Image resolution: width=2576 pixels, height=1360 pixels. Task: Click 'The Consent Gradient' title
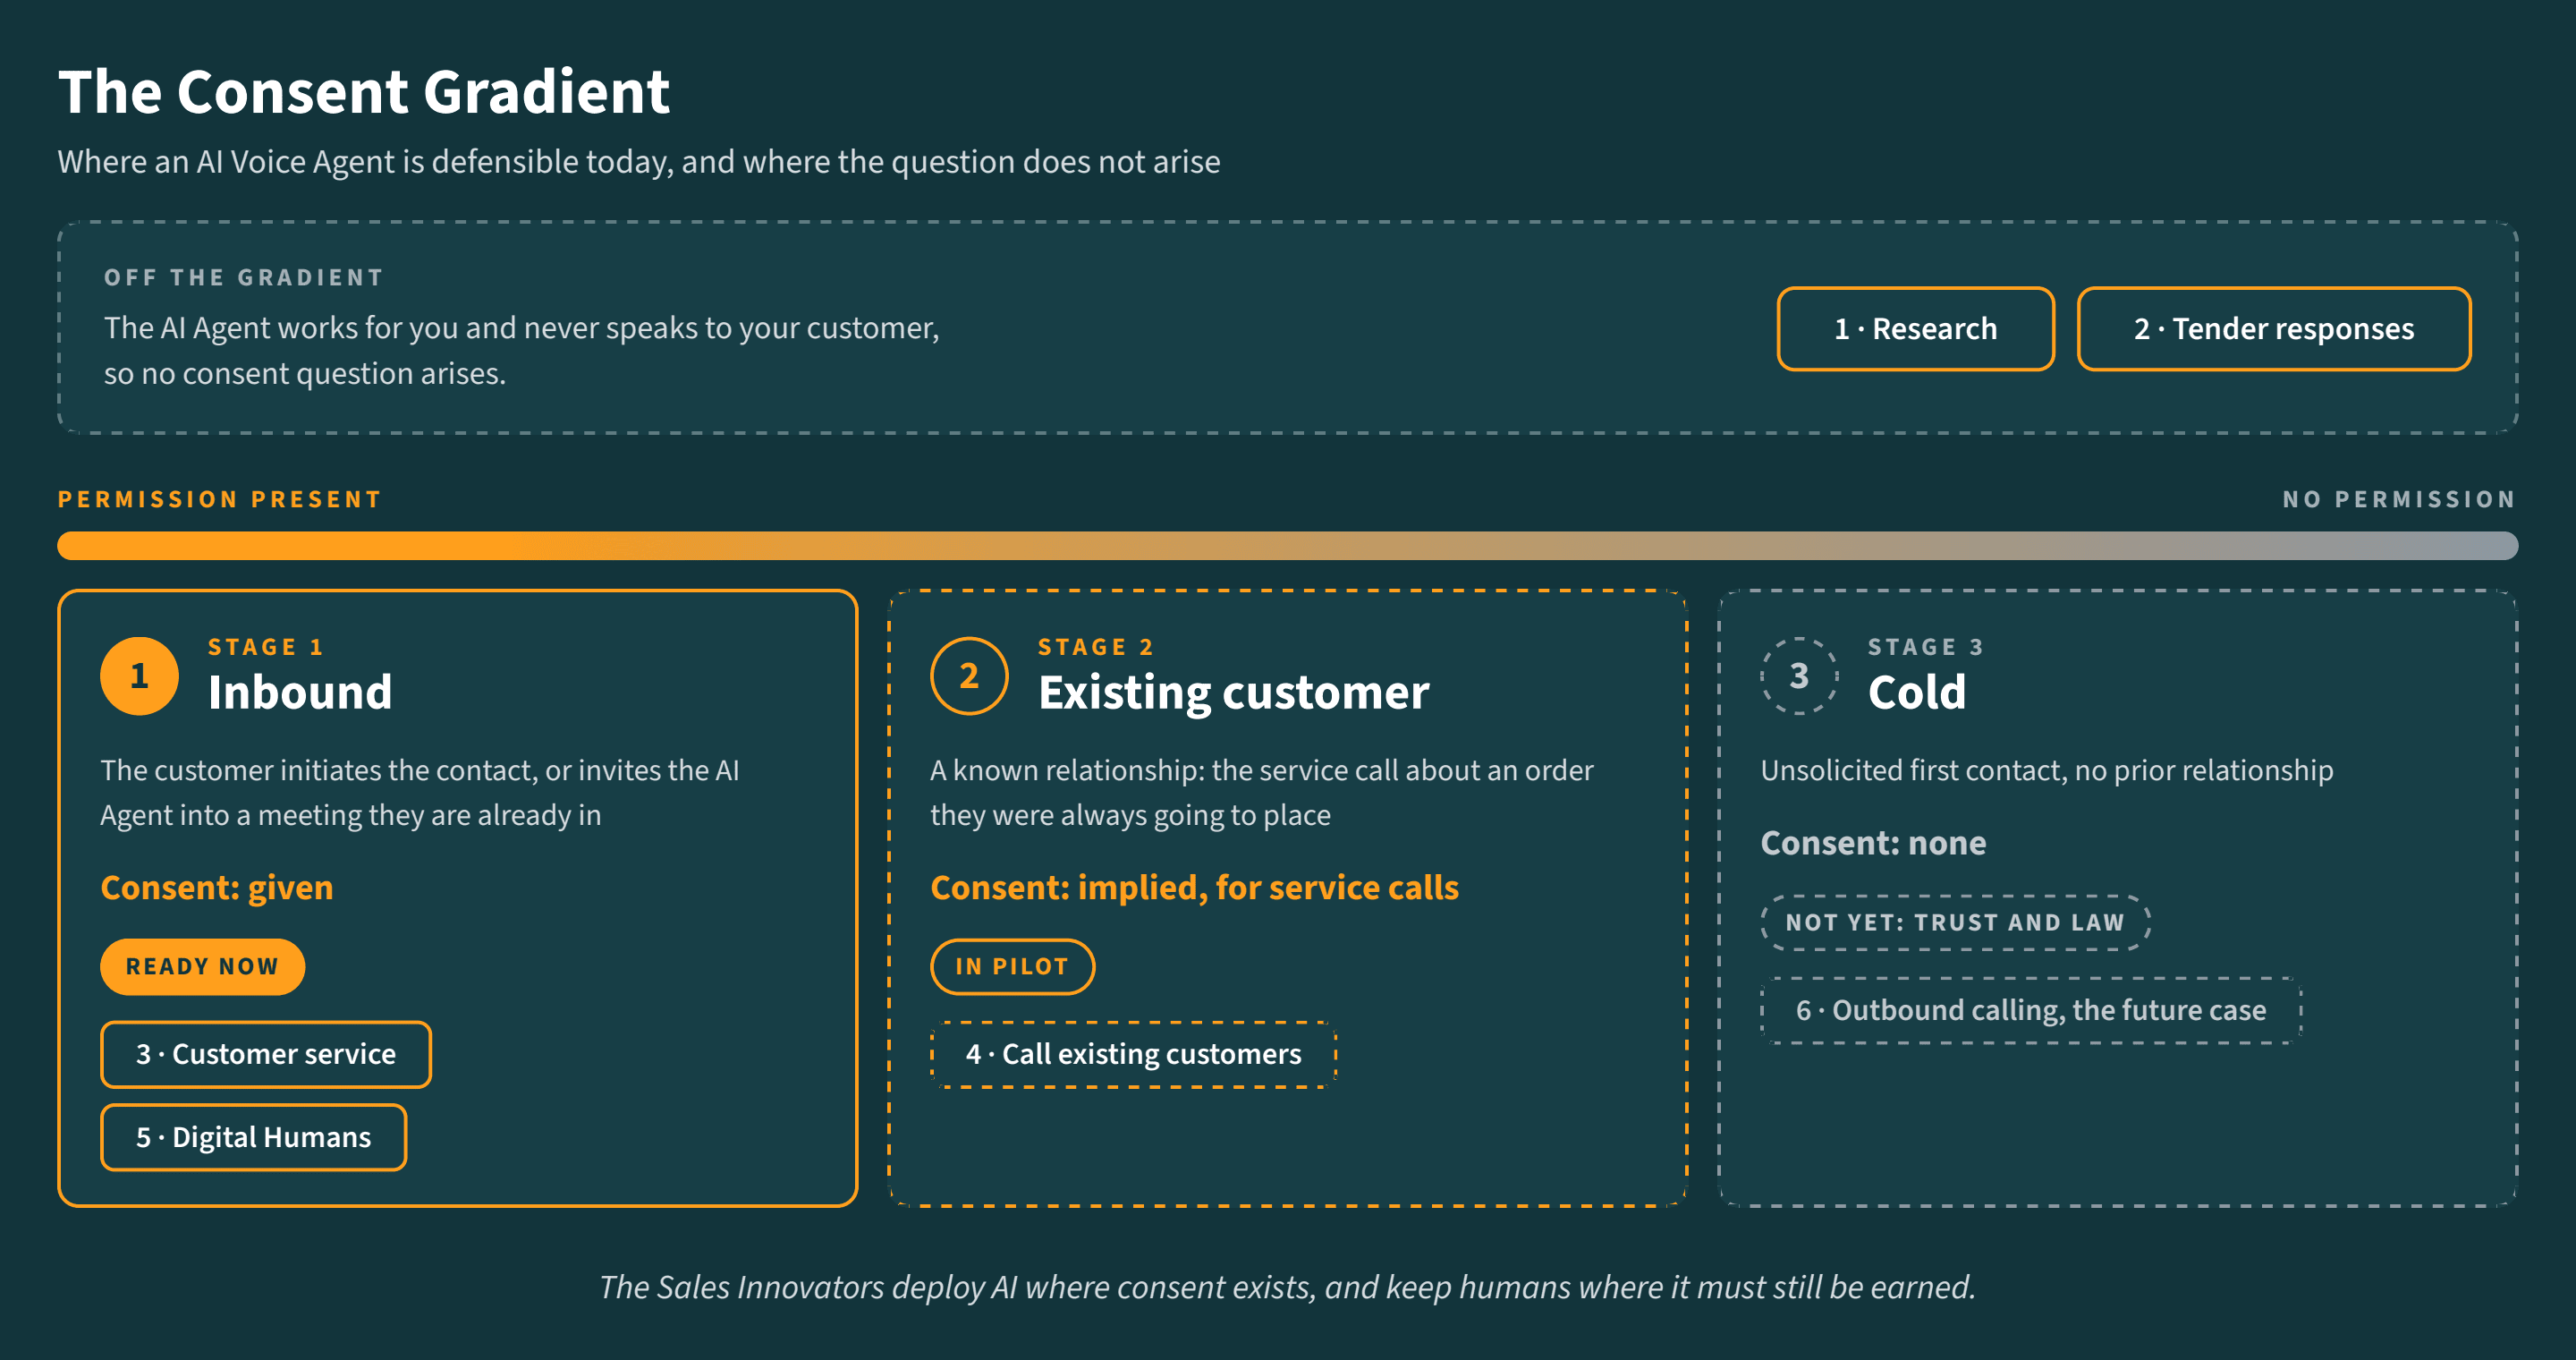pos(364,92)
